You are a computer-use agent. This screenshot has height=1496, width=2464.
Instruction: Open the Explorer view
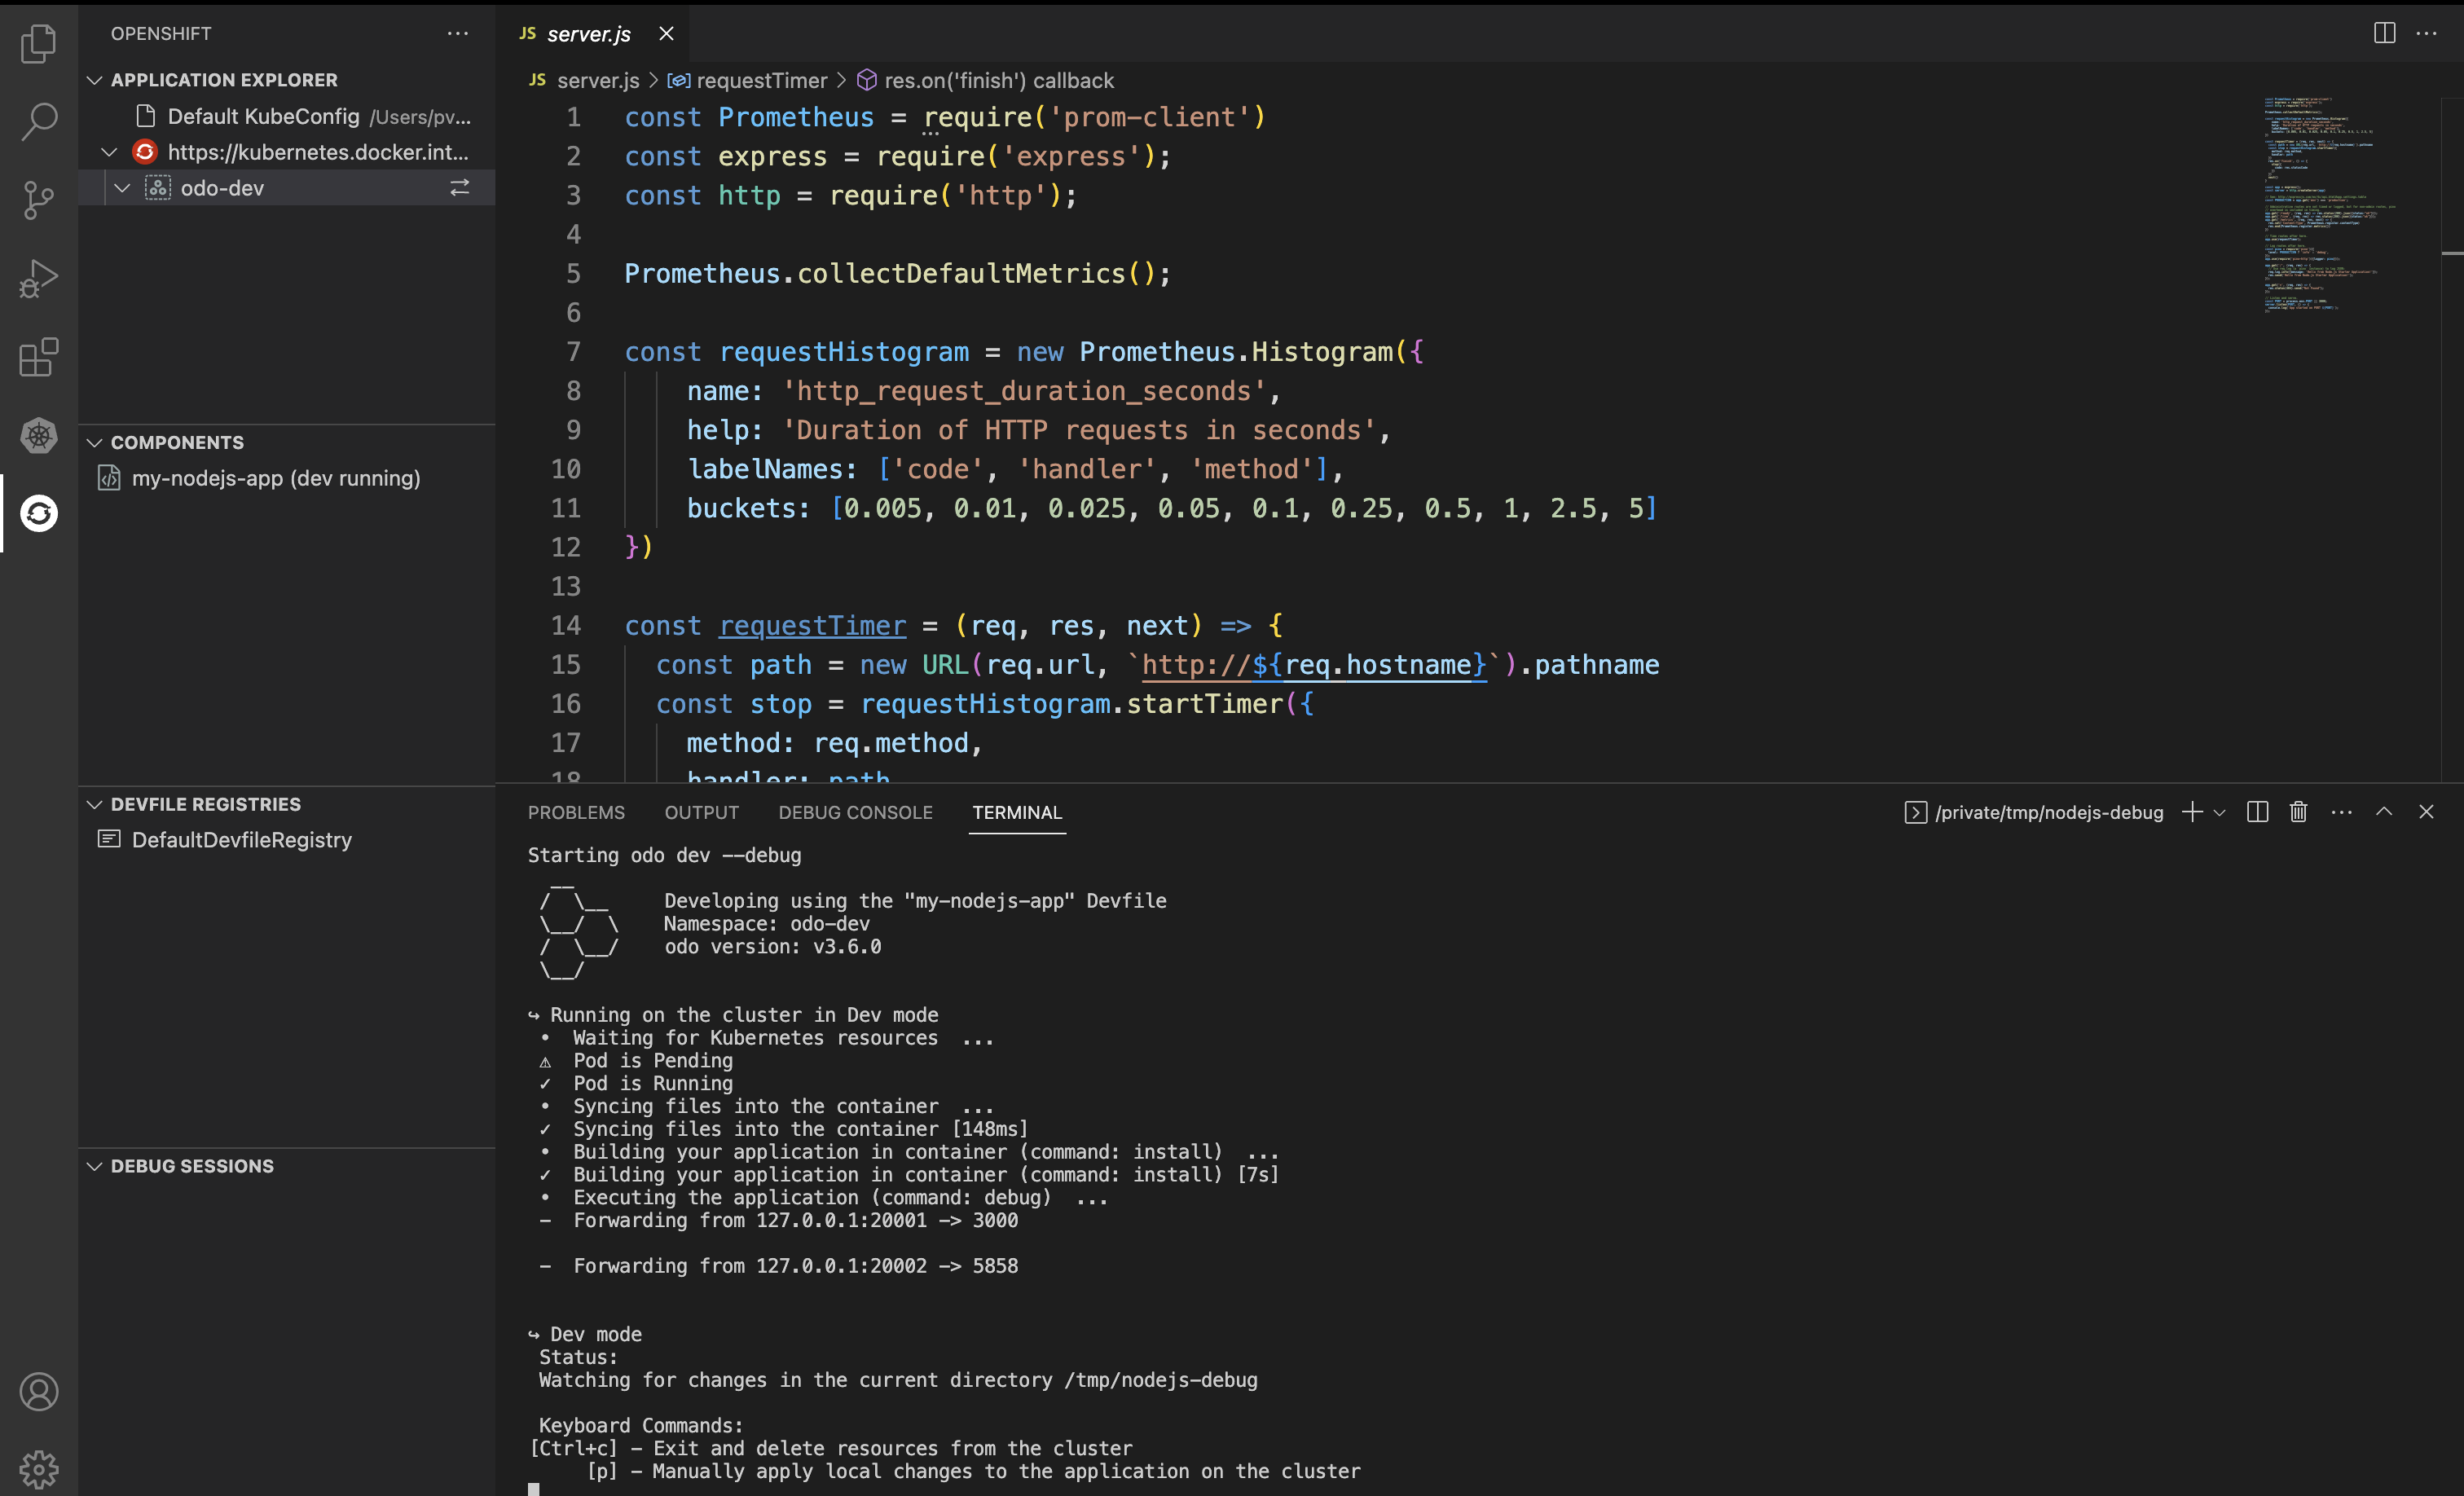(38, 43)
